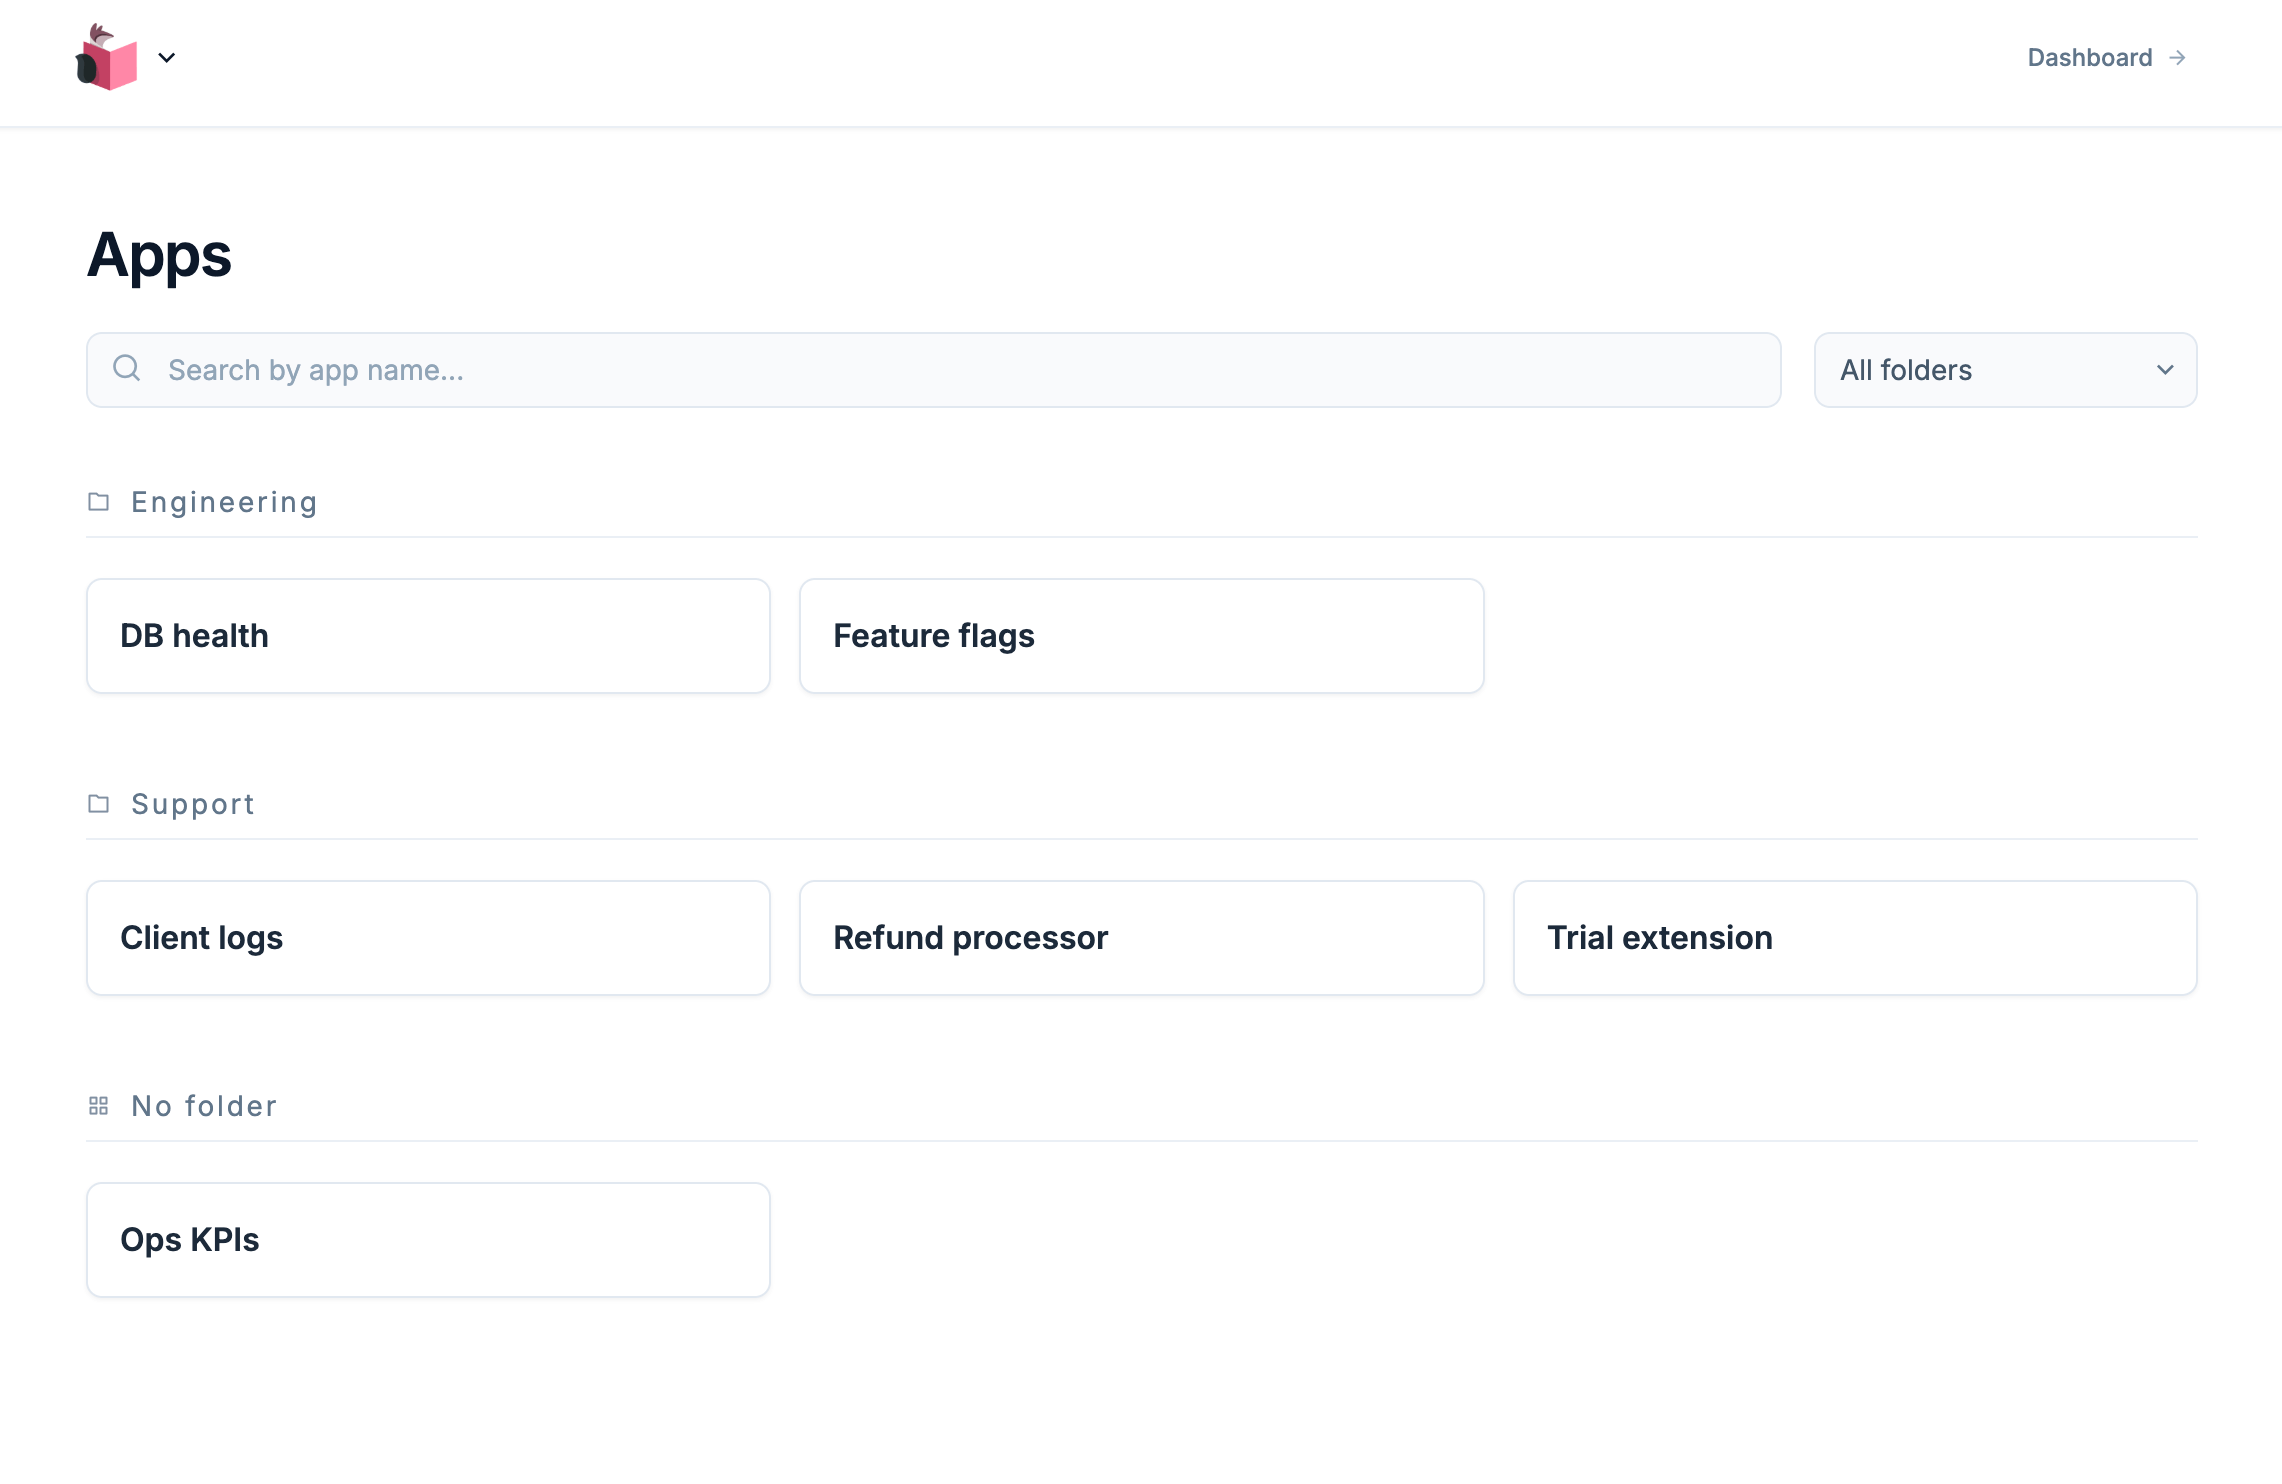Open the DB health app
Screen dimensions: 2282x1484
pyautogui.click(x=428, y=636)
